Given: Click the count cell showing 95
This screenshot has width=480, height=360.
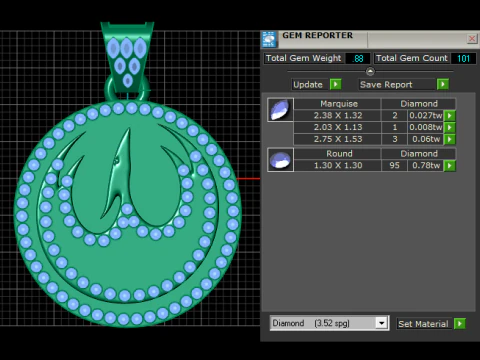Looking at the screenshot, I should click(394, 165).
